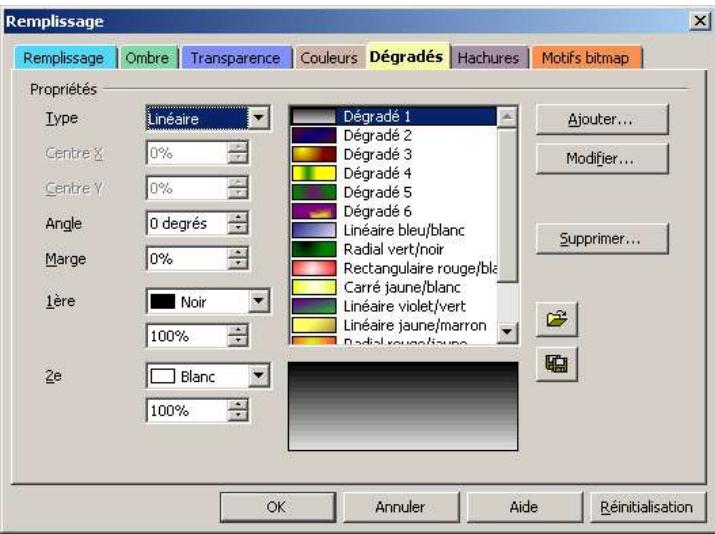The image size is (715, 534).
Task: Confirm with the OK button
Action: pos(277,507)
